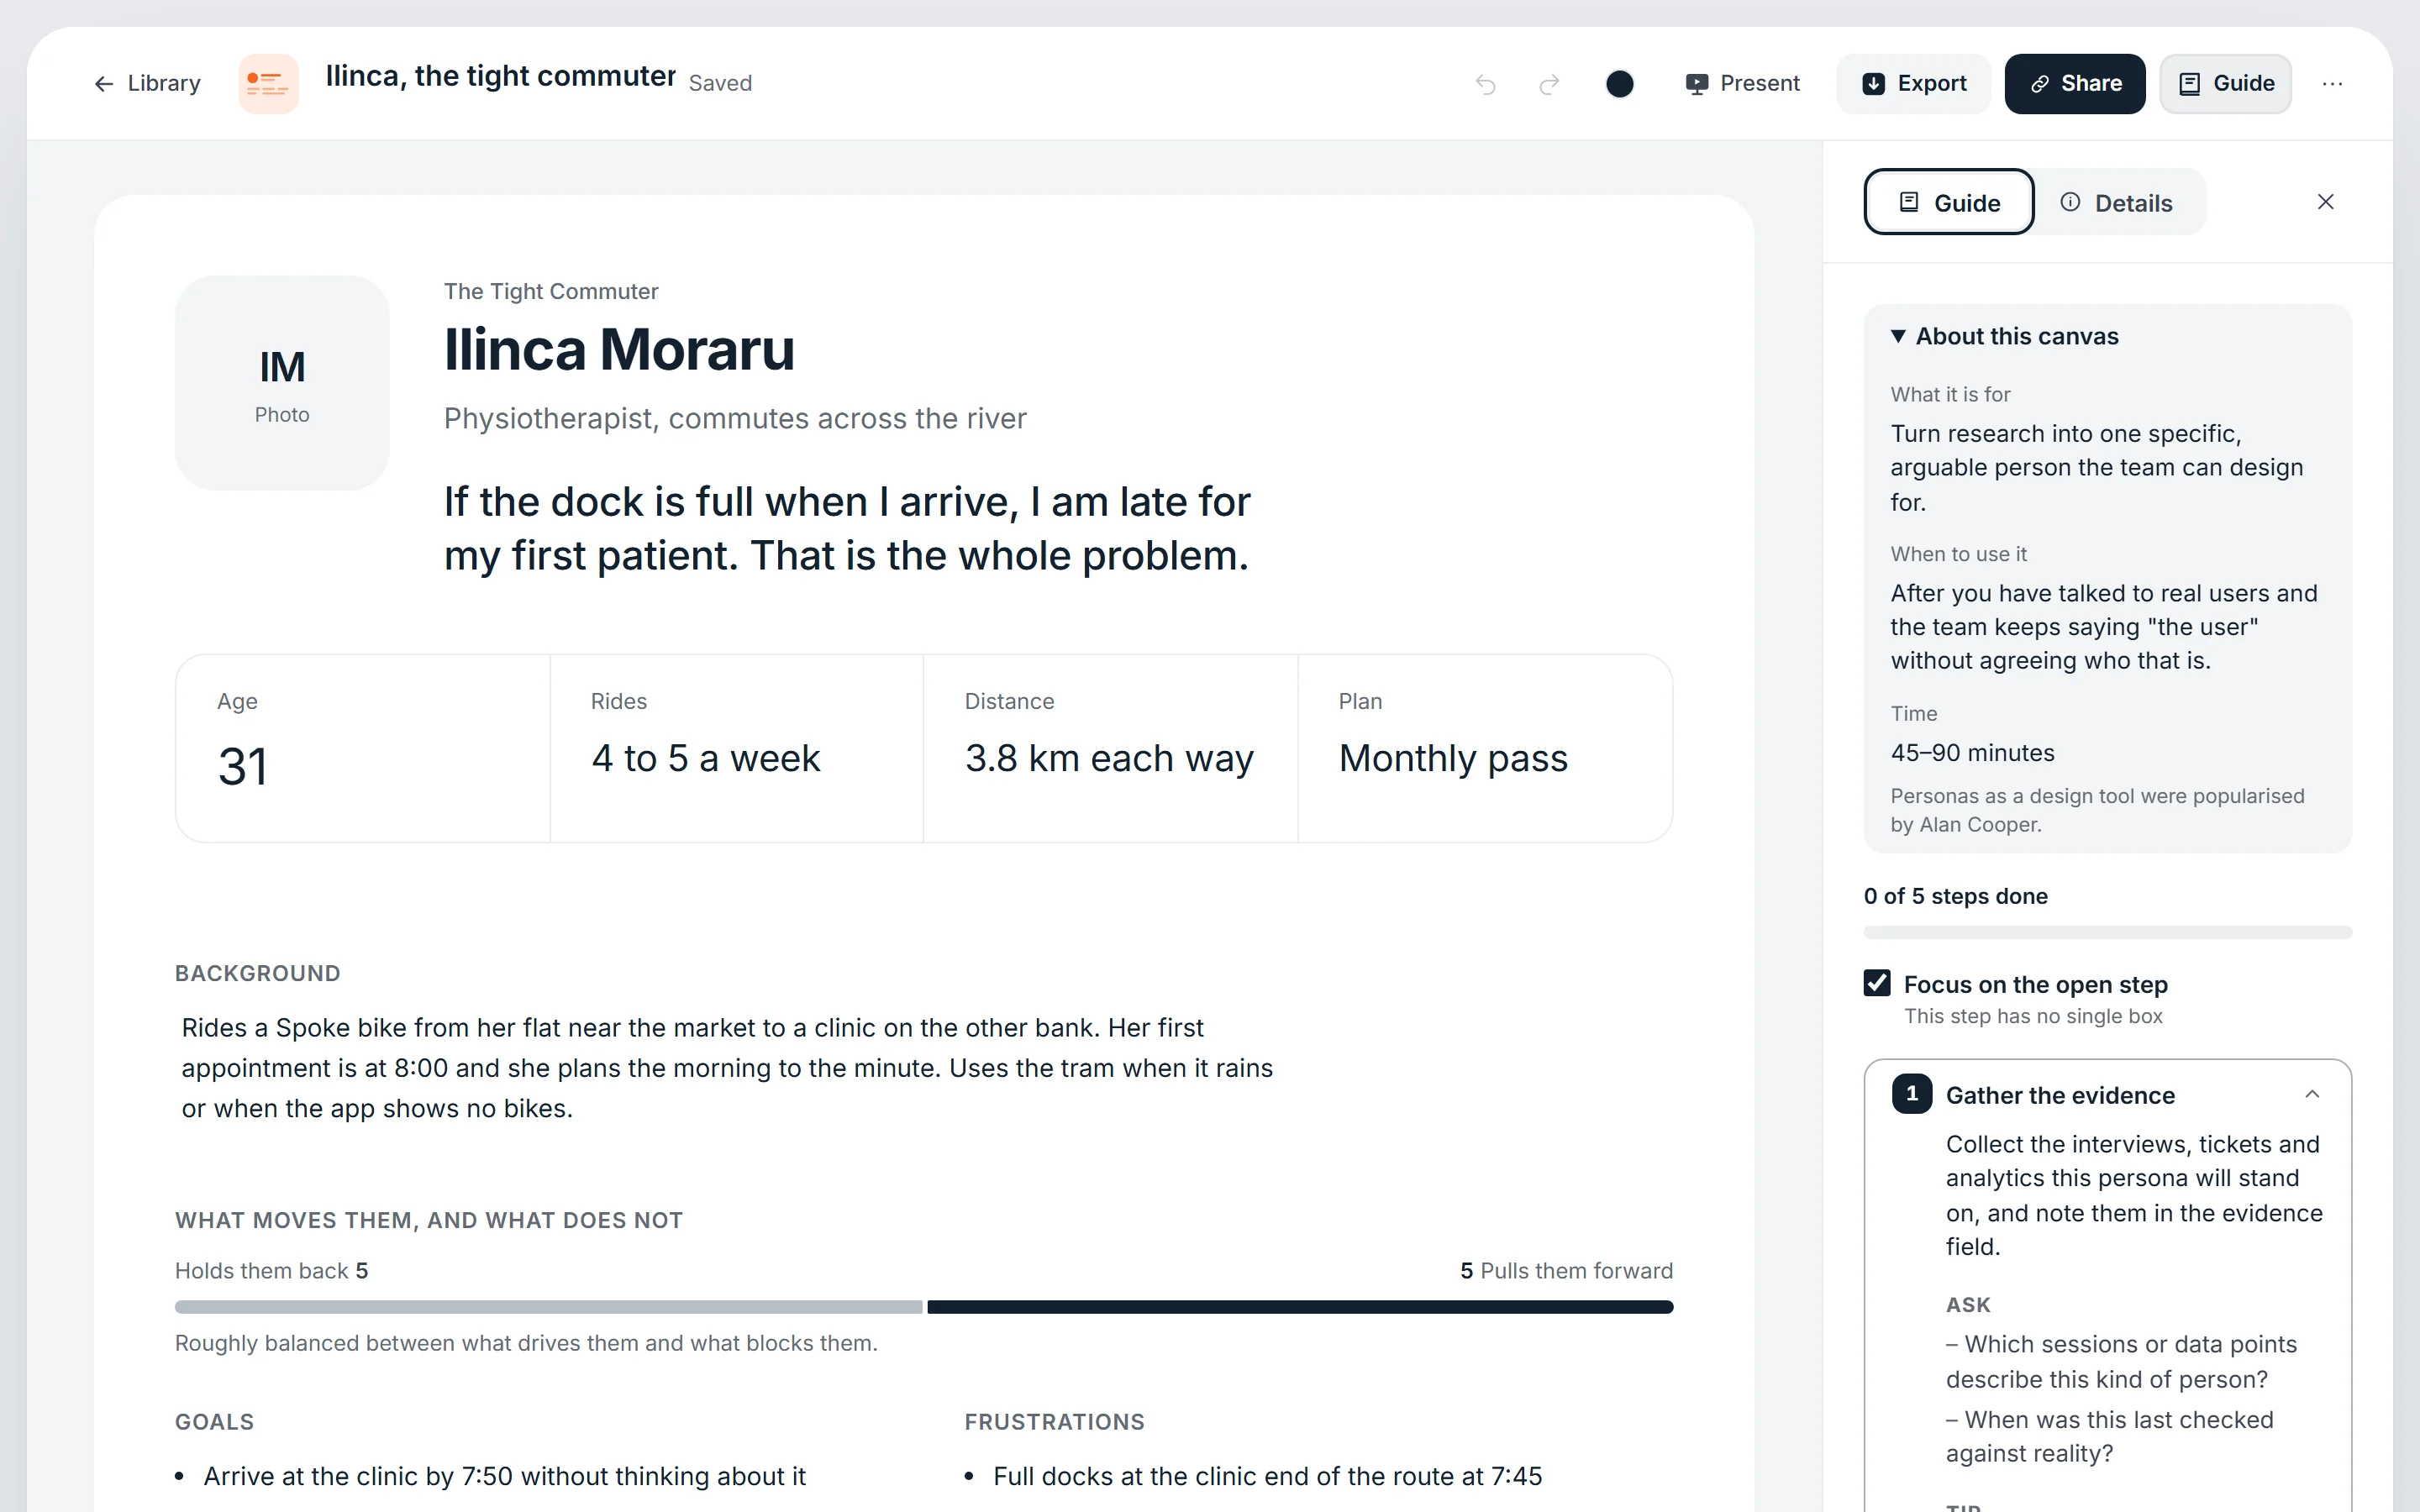Viewport: 2420px width, 1512px height.
Task: Share this canvas
Action: (x=2075, y=84)
